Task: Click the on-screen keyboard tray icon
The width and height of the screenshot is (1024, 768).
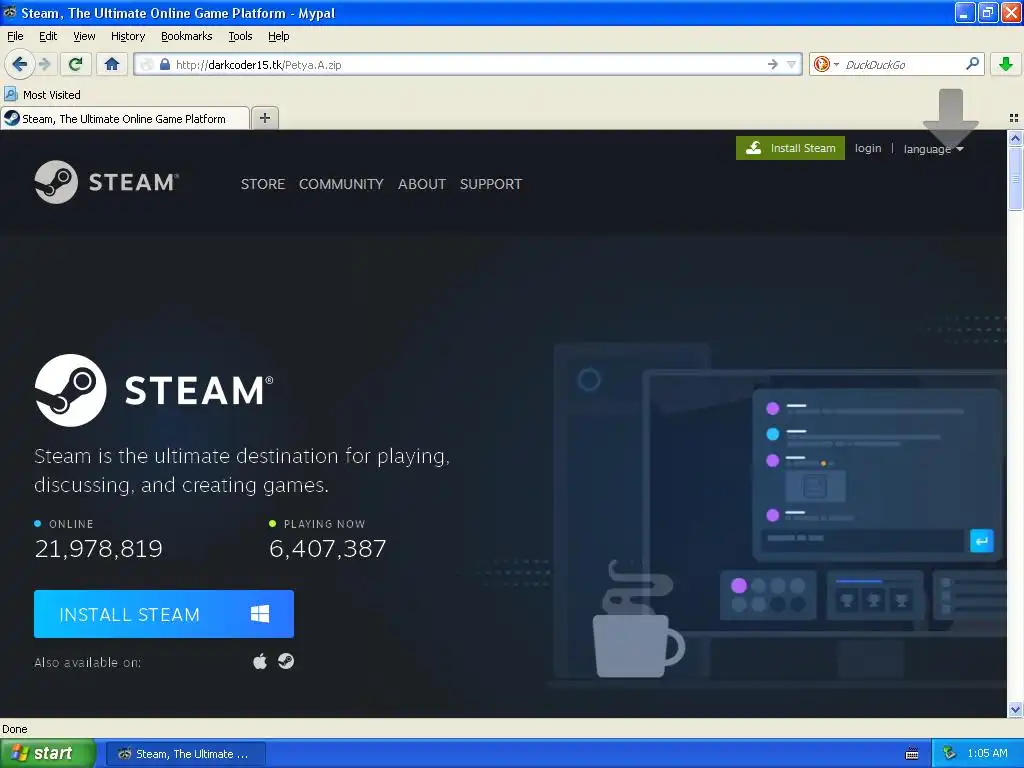Action: coord(912,754)
